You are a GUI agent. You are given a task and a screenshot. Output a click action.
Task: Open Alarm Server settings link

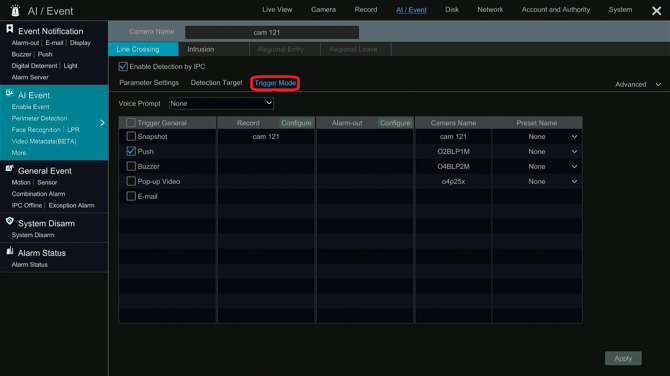coord(30,77)
